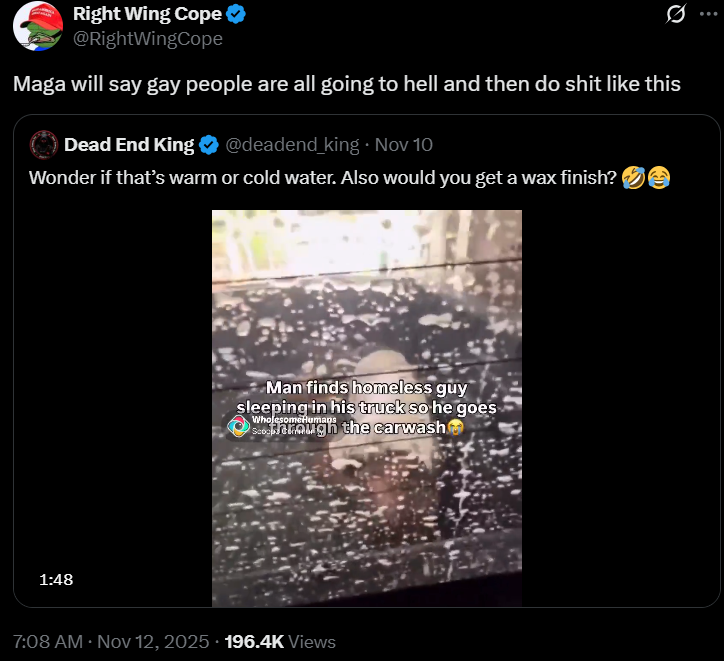Open the 7:08 AM Nov 12, 2025 timestamp
The width and height of the screenshot is (724, 661).
click(x=111, y=642)
